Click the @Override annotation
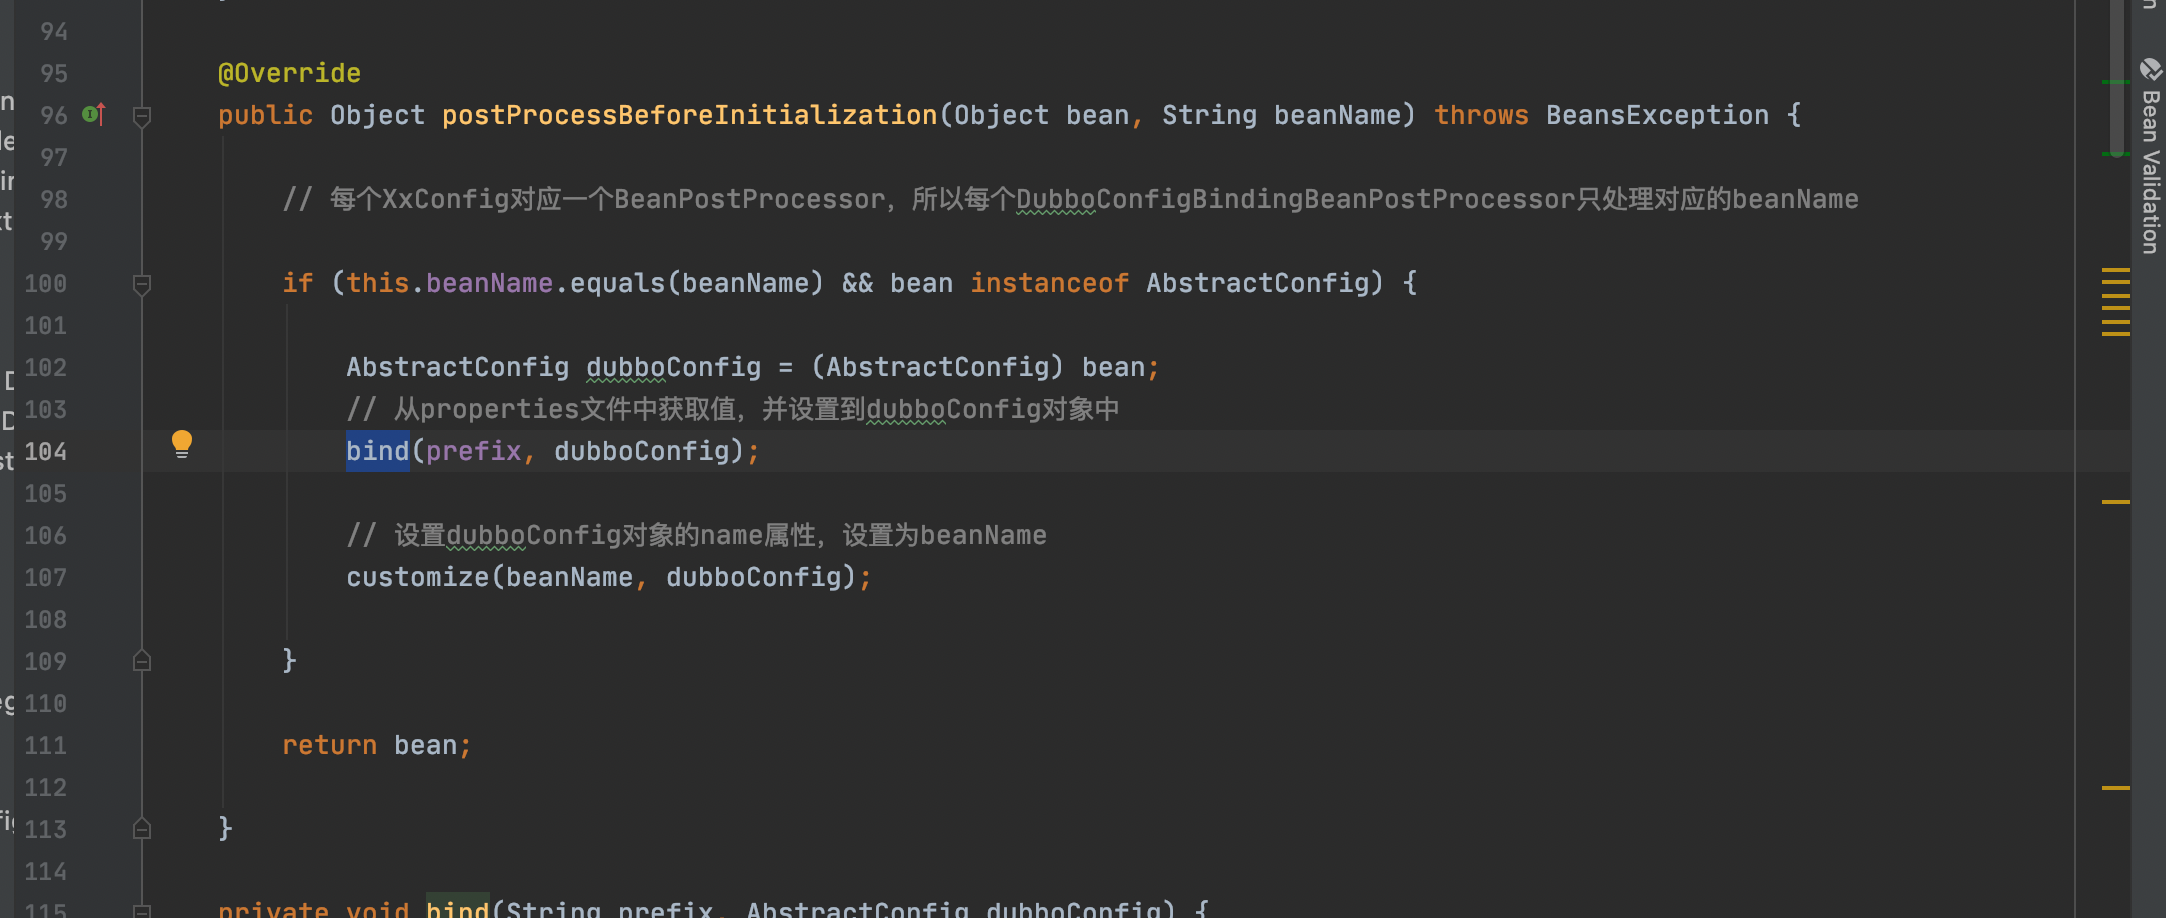Screen dimensions: 2166x918 coord(289,73)
